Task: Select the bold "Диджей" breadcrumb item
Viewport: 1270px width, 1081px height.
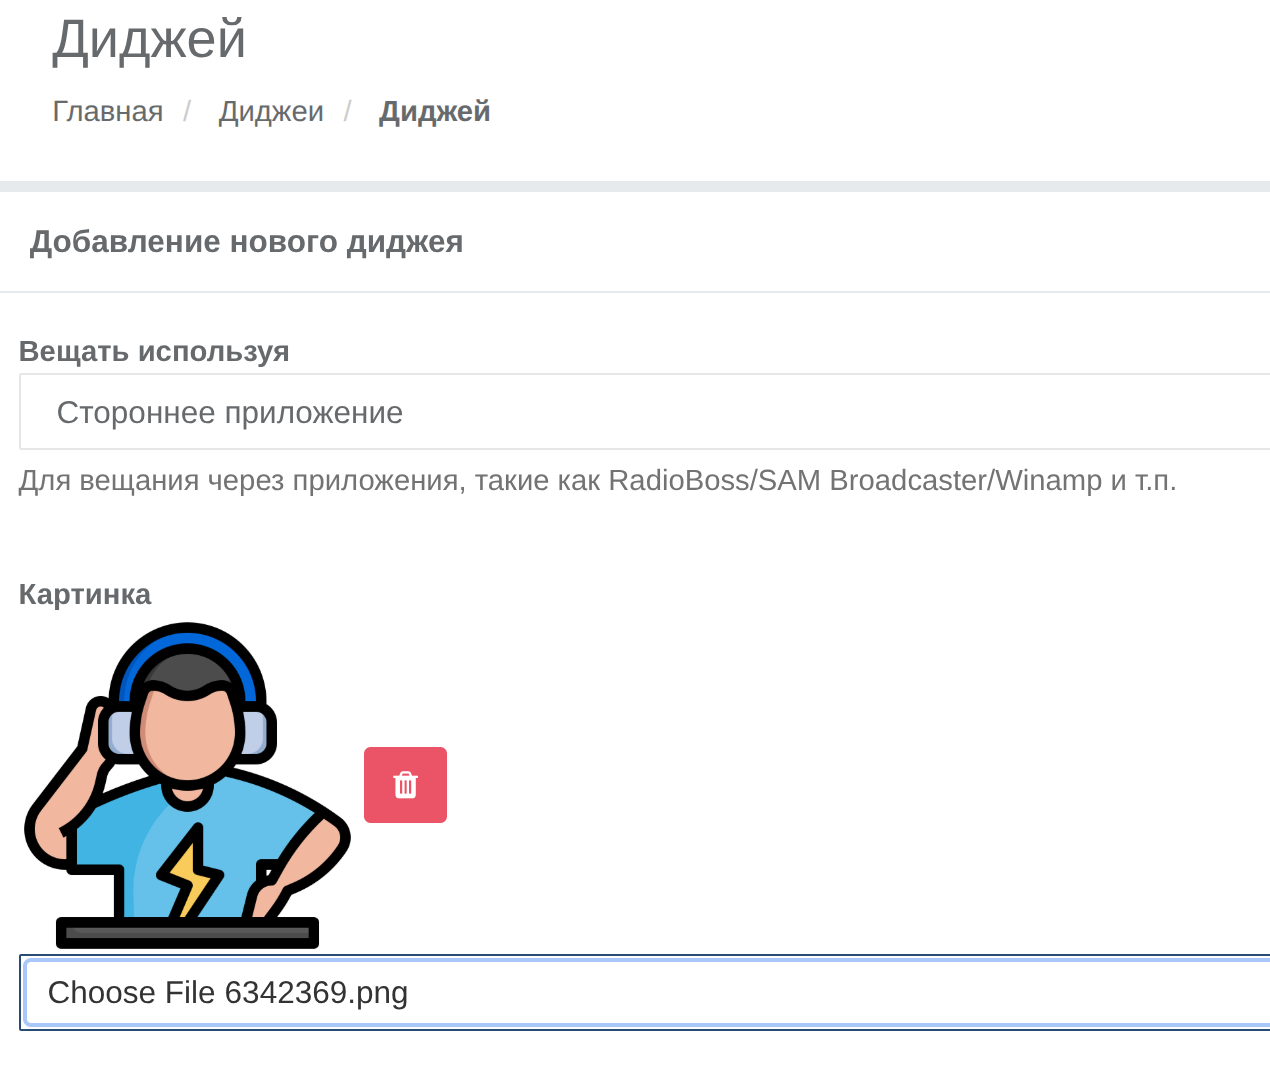Action: pyautogui.click(x=434, y=111)
